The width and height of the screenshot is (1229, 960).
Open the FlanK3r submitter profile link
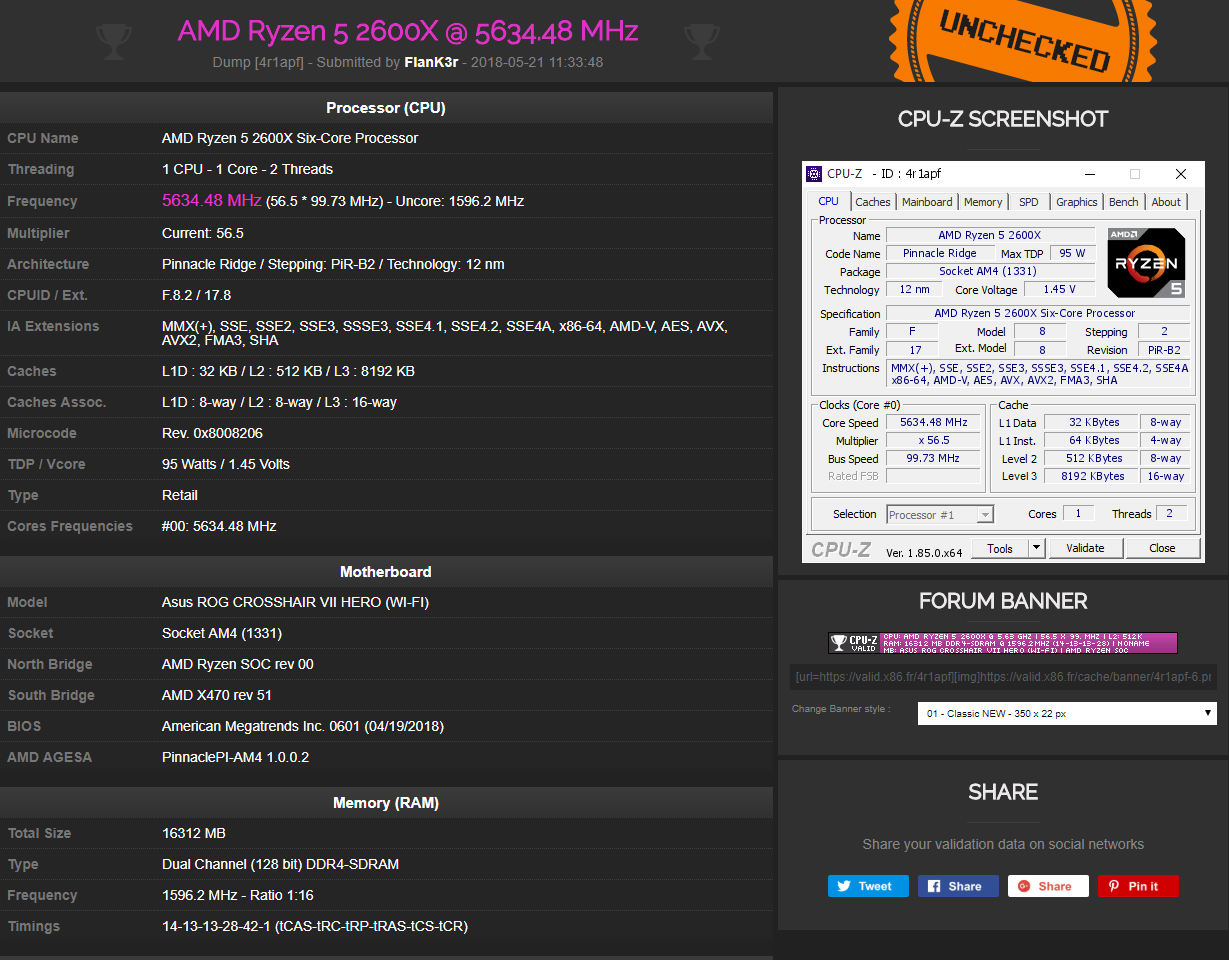point(430,62)
